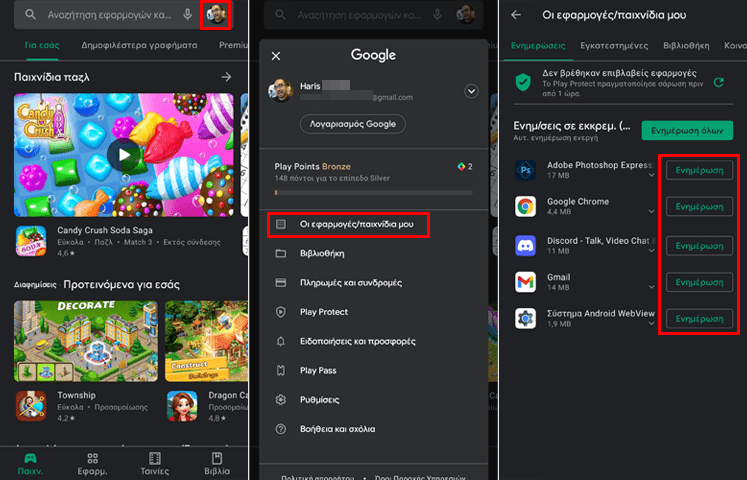Viewport: 747px width, 480px height.
Task: Open the Παιχνίδια παζλ arrow
Action: 226,77
